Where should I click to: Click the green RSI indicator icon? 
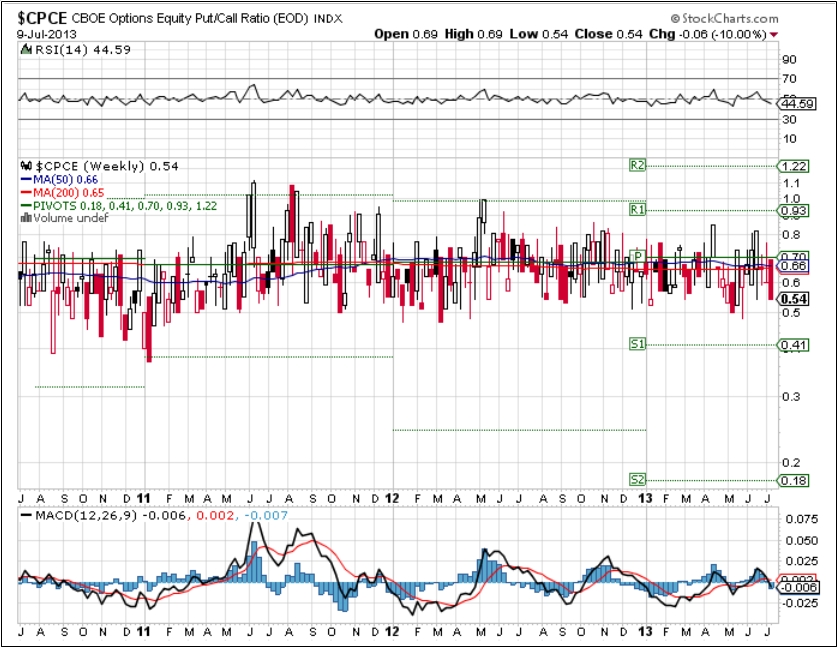click(x=26, y=50)
